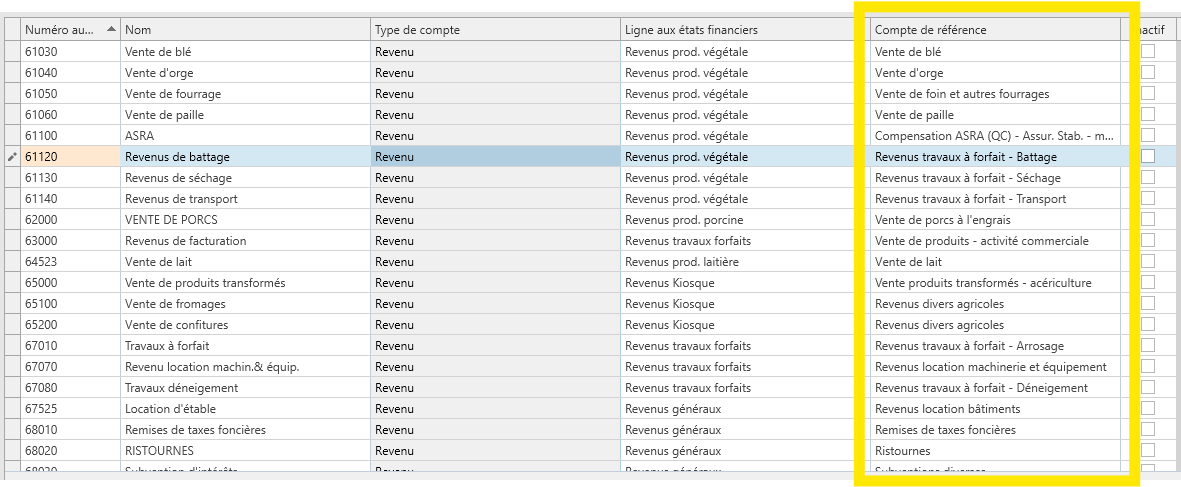Select Revenus travaux à forfait - Arrosage

(x=994, y=345)
